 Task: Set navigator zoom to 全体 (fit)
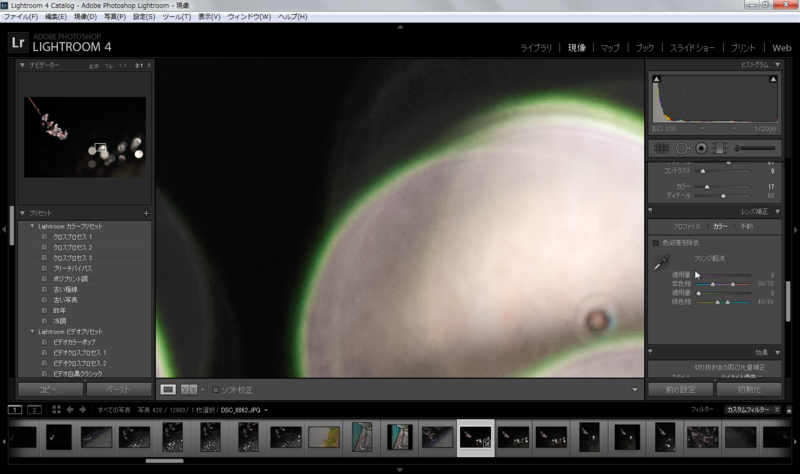(93, 66)
